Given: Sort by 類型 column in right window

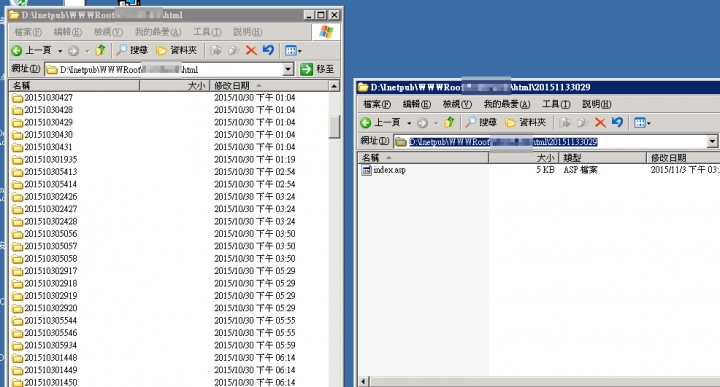Looking at the screenshot, I should 602,158.
